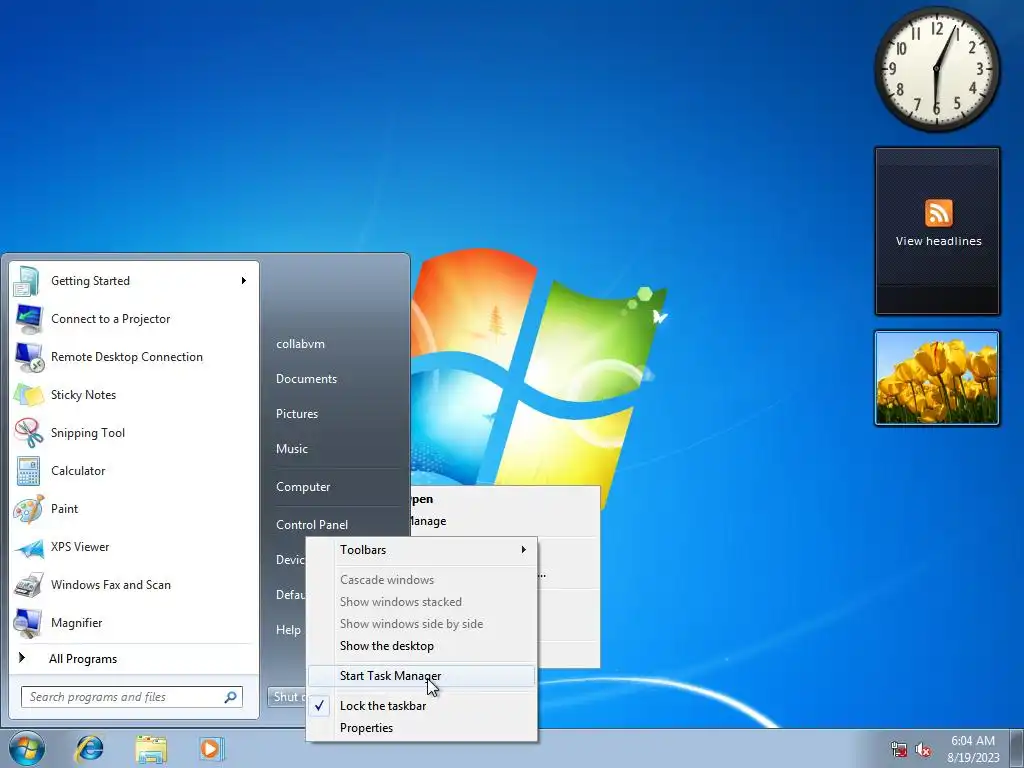1024x768 pixels.
Task: Open Paint from the Start menu
Action: click(x=134, y=508)
